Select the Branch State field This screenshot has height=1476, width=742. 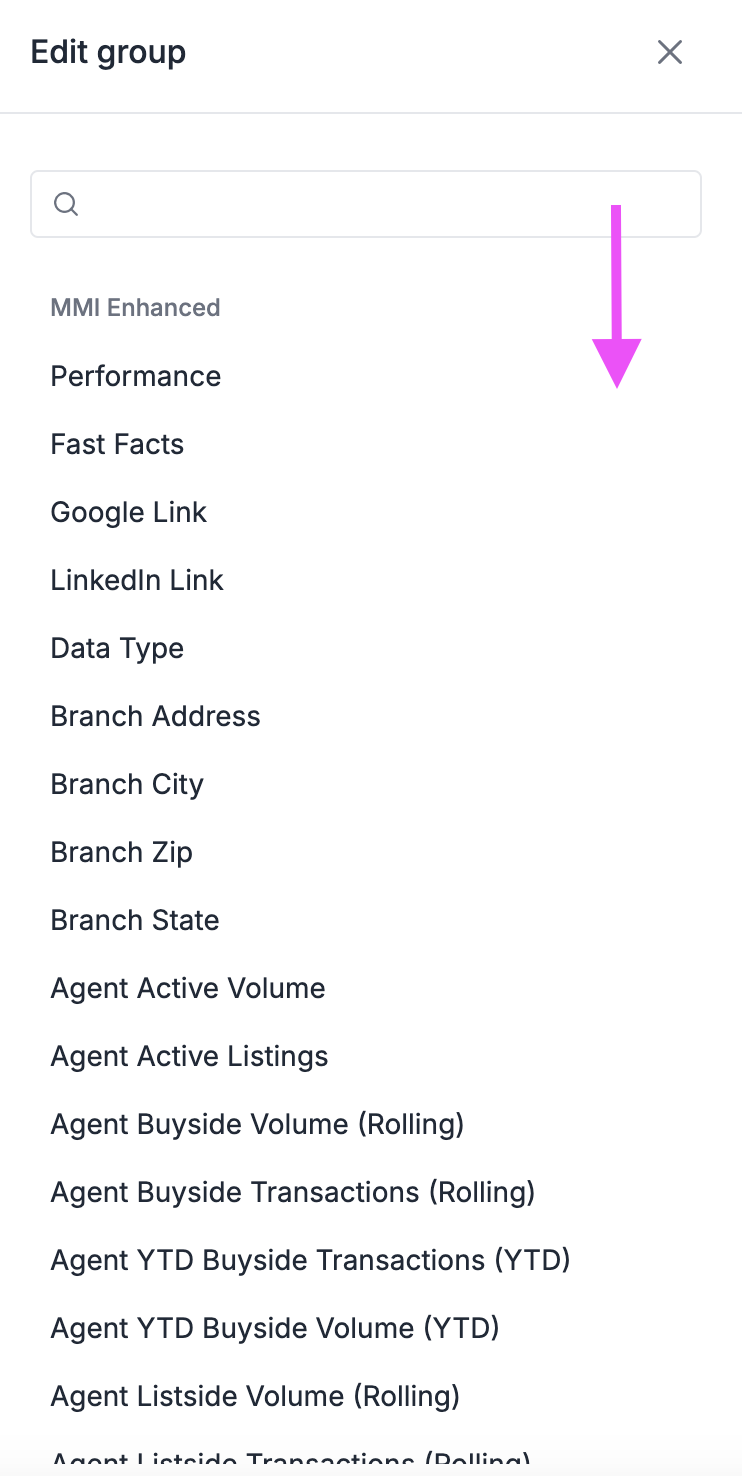click(x=134, y=920)
